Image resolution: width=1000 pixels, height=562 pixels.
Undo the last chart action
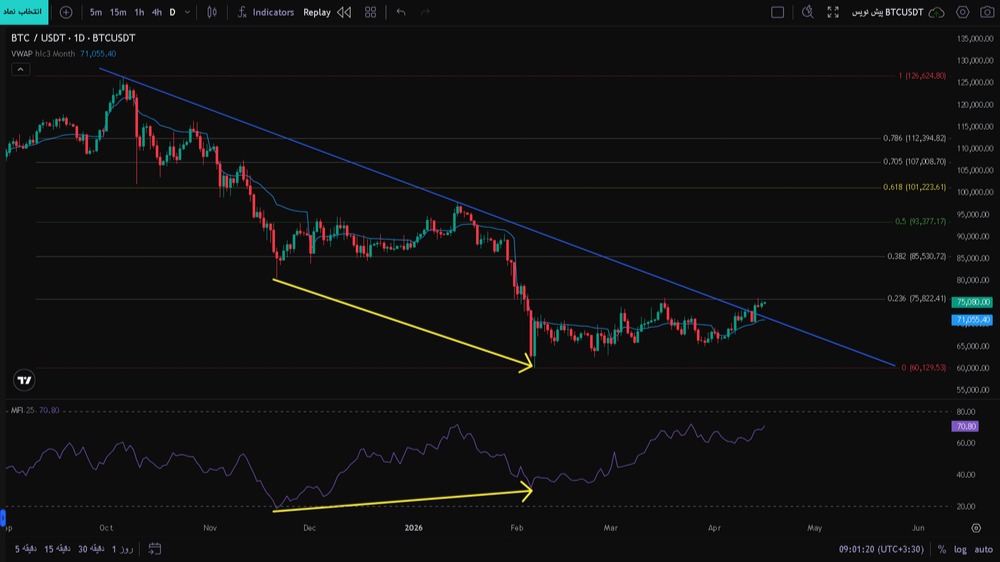click(401, 12)
